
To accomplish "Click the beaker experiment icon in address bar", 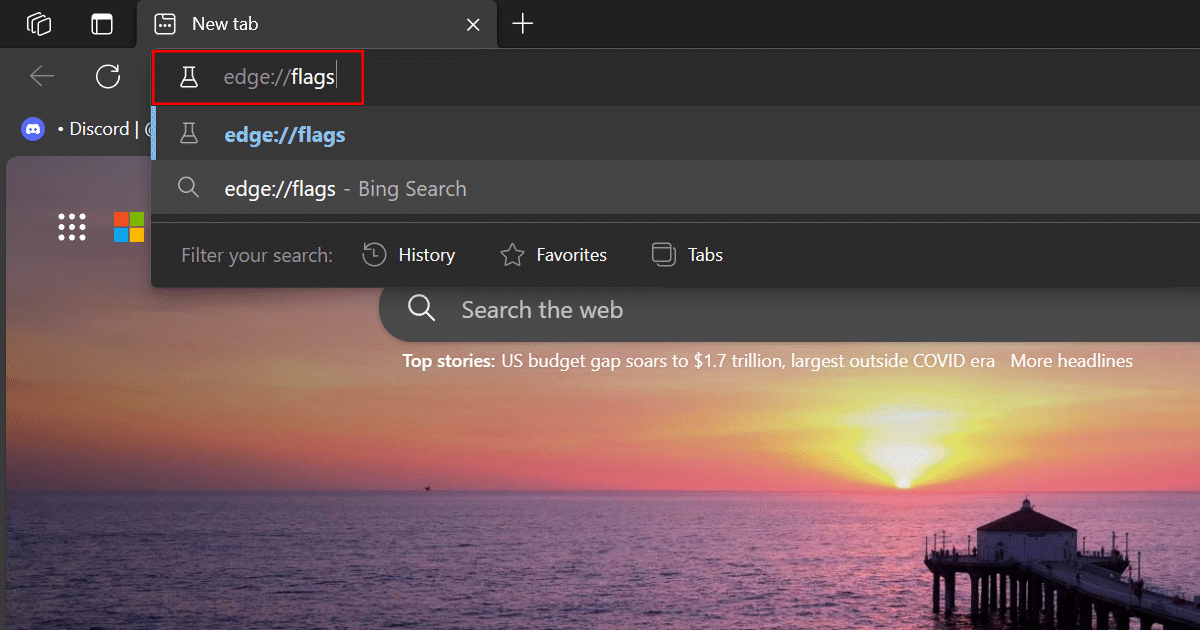I will coord(190,76).
